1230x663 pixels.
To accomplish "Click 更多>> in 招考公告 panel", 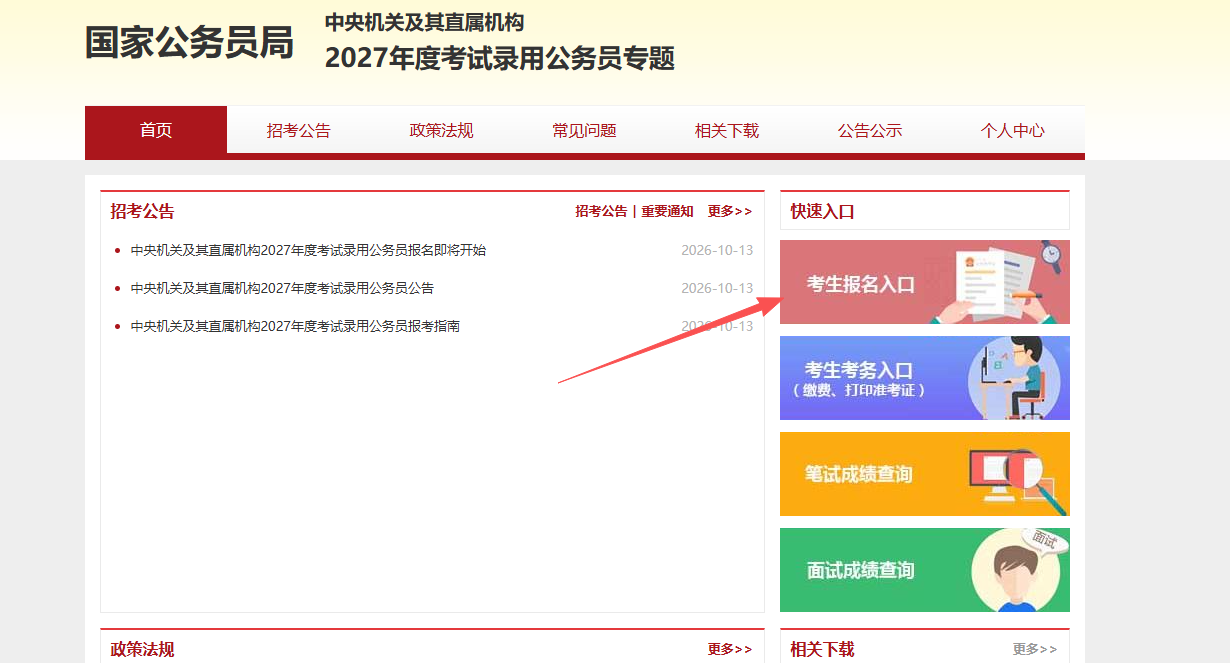I will (730, 211).
